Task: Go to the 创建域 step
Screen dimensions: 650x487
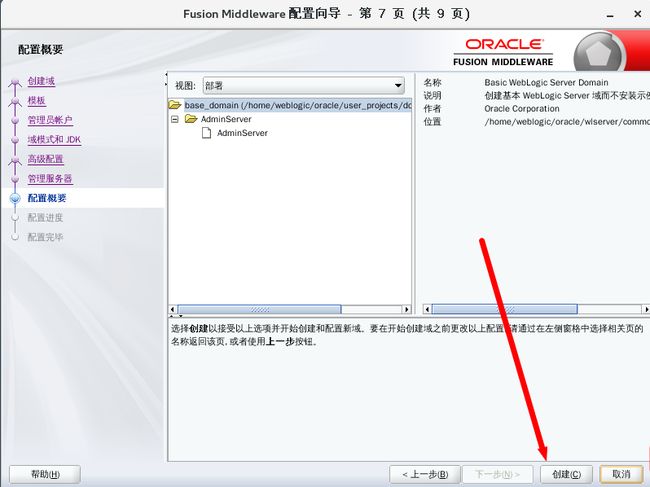Action: (41, 81)
